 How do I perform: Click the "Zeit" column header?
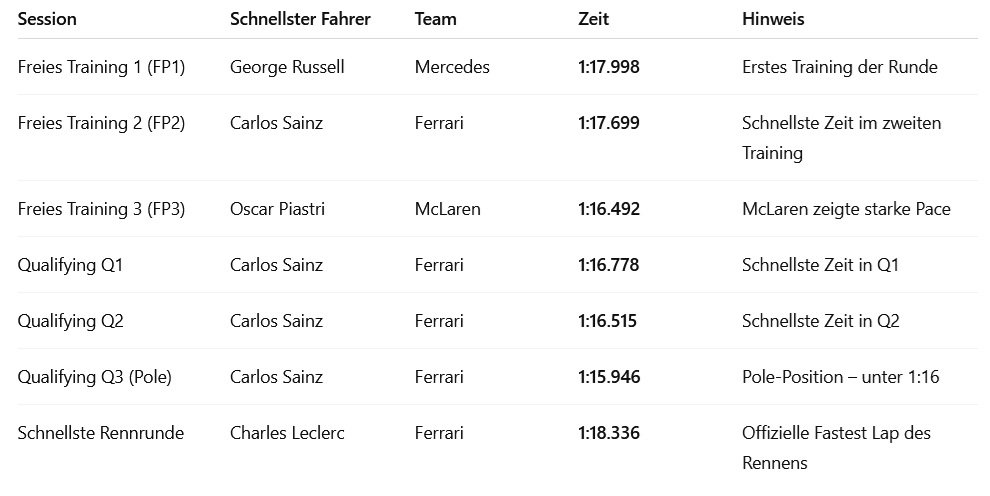click(593, 19)
